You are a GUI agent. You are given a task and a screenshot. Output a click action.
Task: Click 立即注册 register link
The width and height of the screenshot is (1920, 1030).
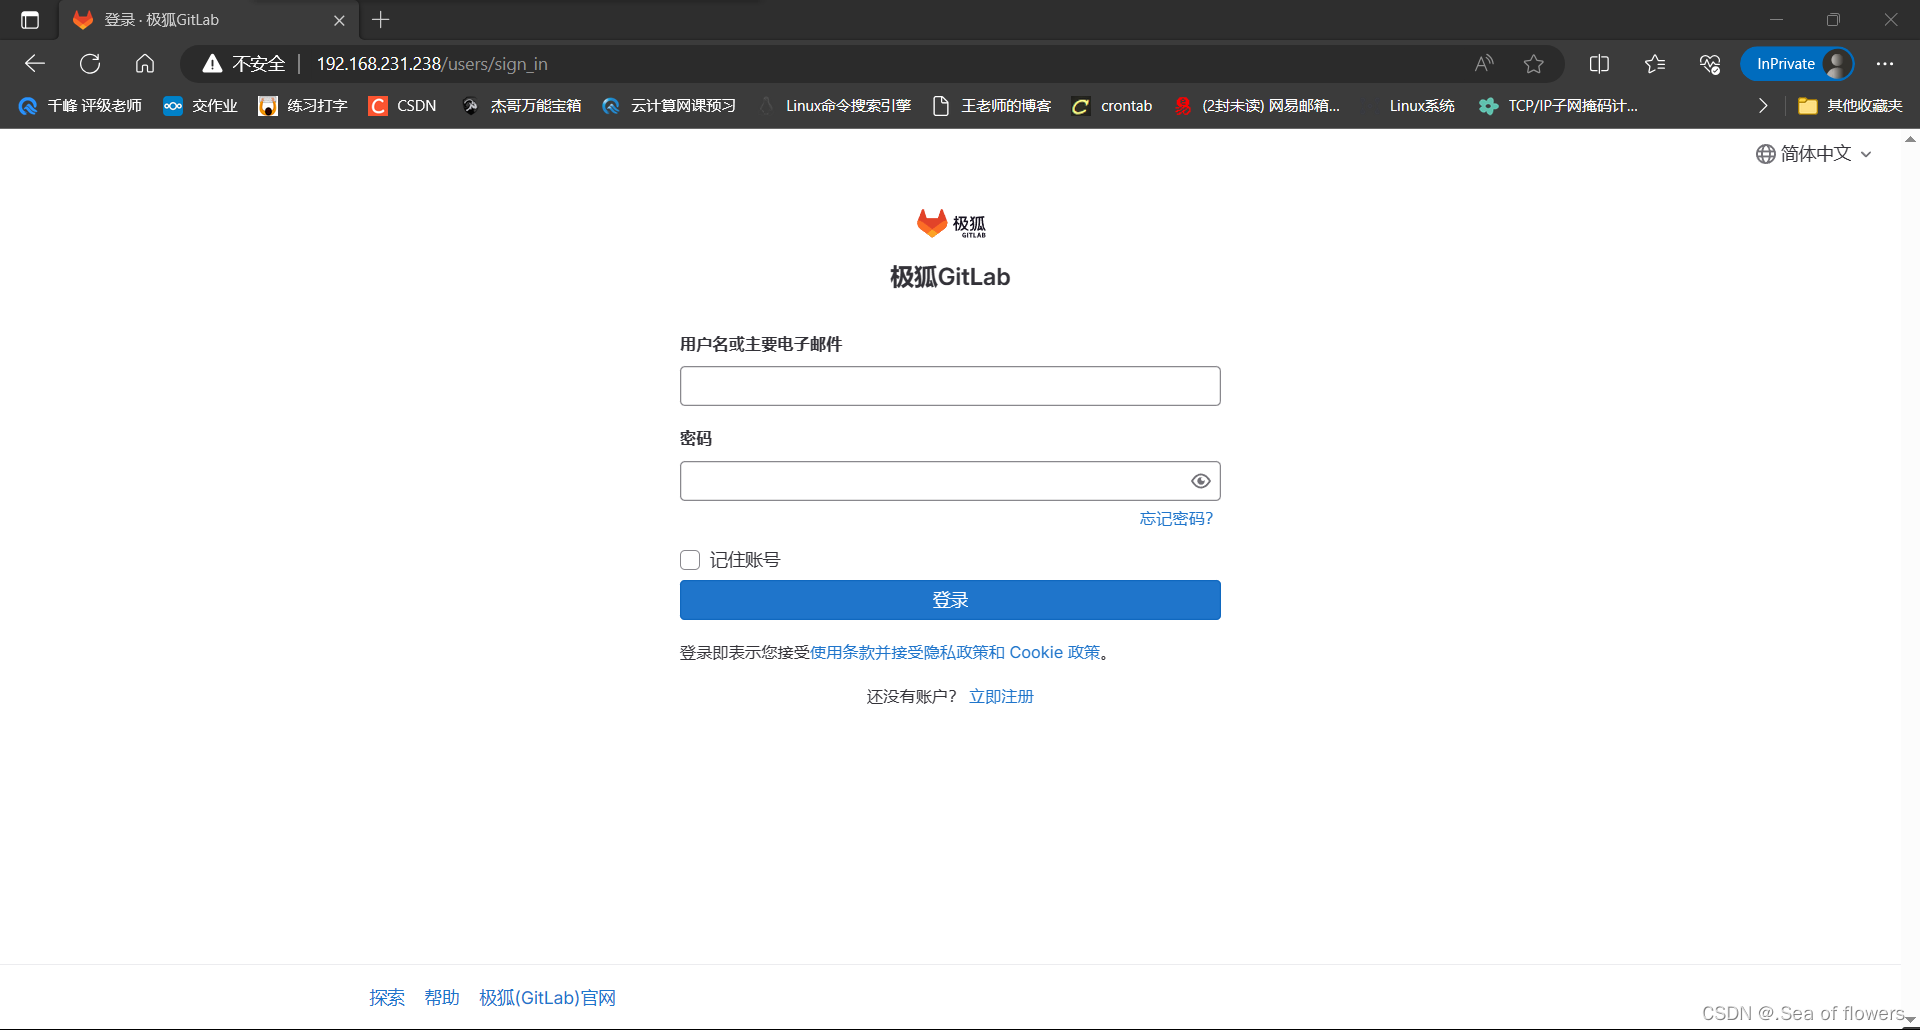point(1001,697)
